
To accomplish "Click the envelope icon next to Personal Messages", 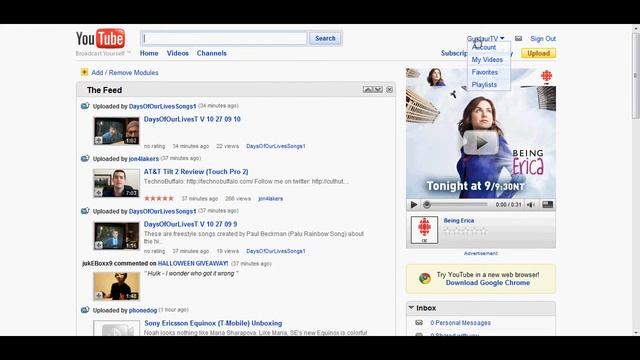I will 419,322.
